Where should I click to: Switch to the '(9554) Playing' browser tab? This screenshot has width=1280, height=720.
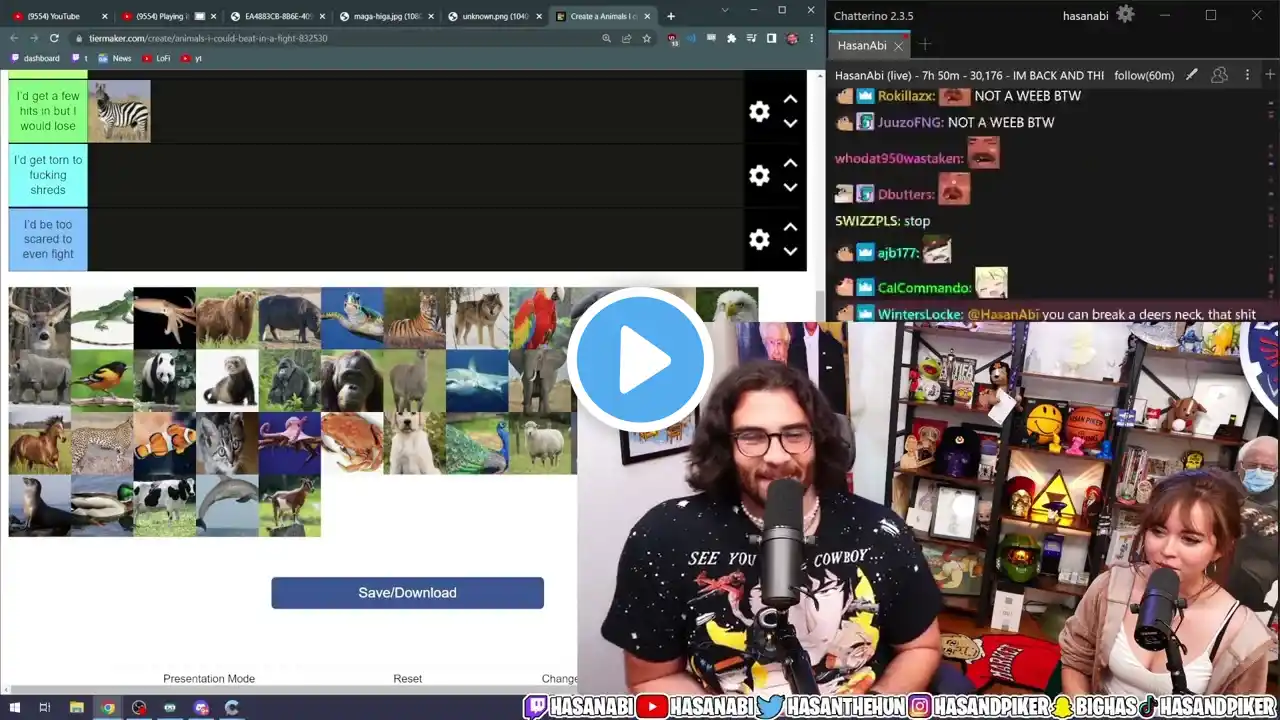pos(169,16)
